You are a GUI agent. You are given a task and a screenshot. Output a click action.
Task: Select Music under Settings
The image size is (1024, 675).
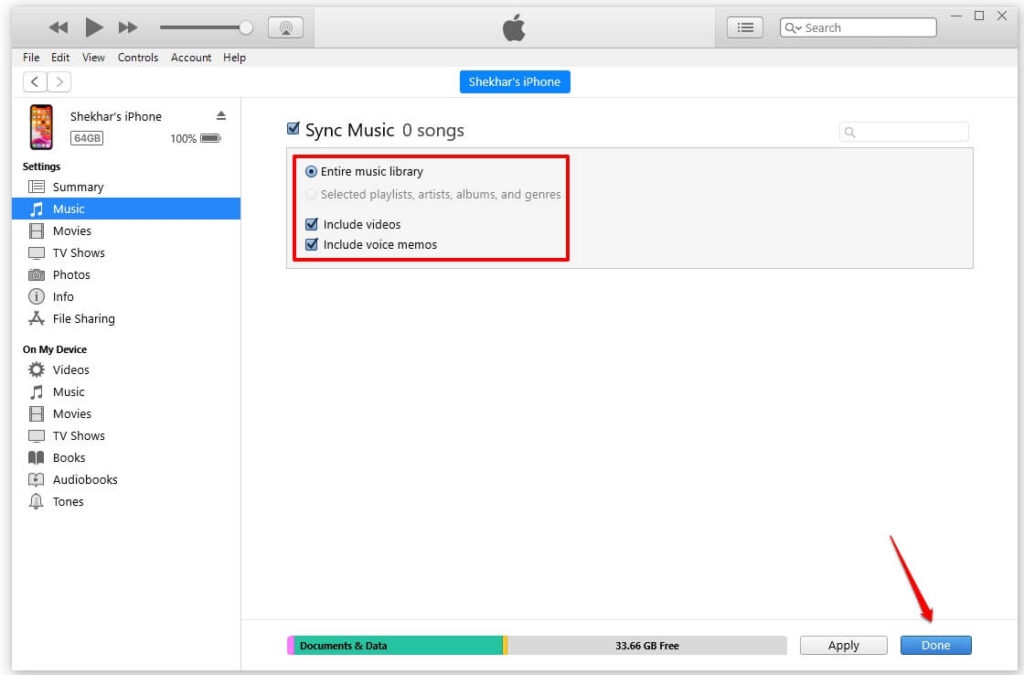tap(126, 209)
